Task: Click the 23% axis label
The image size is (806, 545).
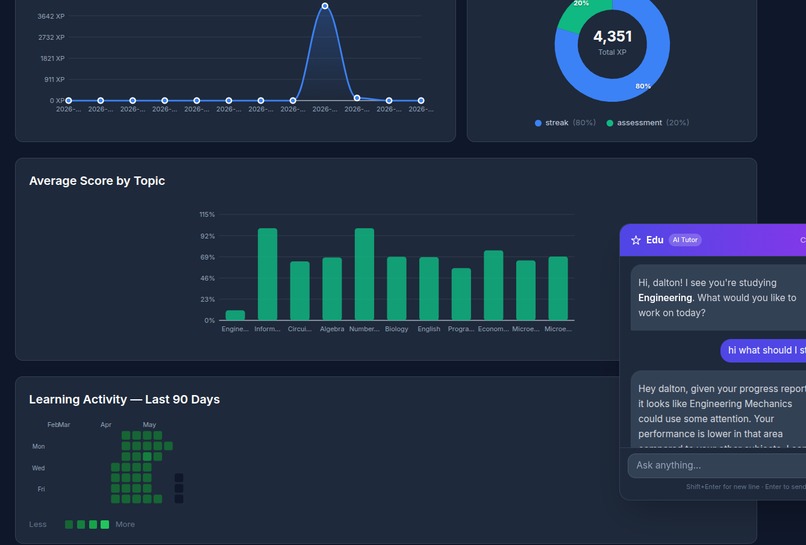Action: (x=208, y=299)
